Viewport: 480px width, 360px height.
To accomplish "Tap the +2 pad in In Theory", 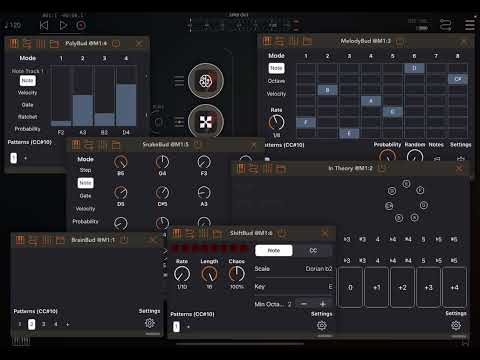I will click(402, 287).
